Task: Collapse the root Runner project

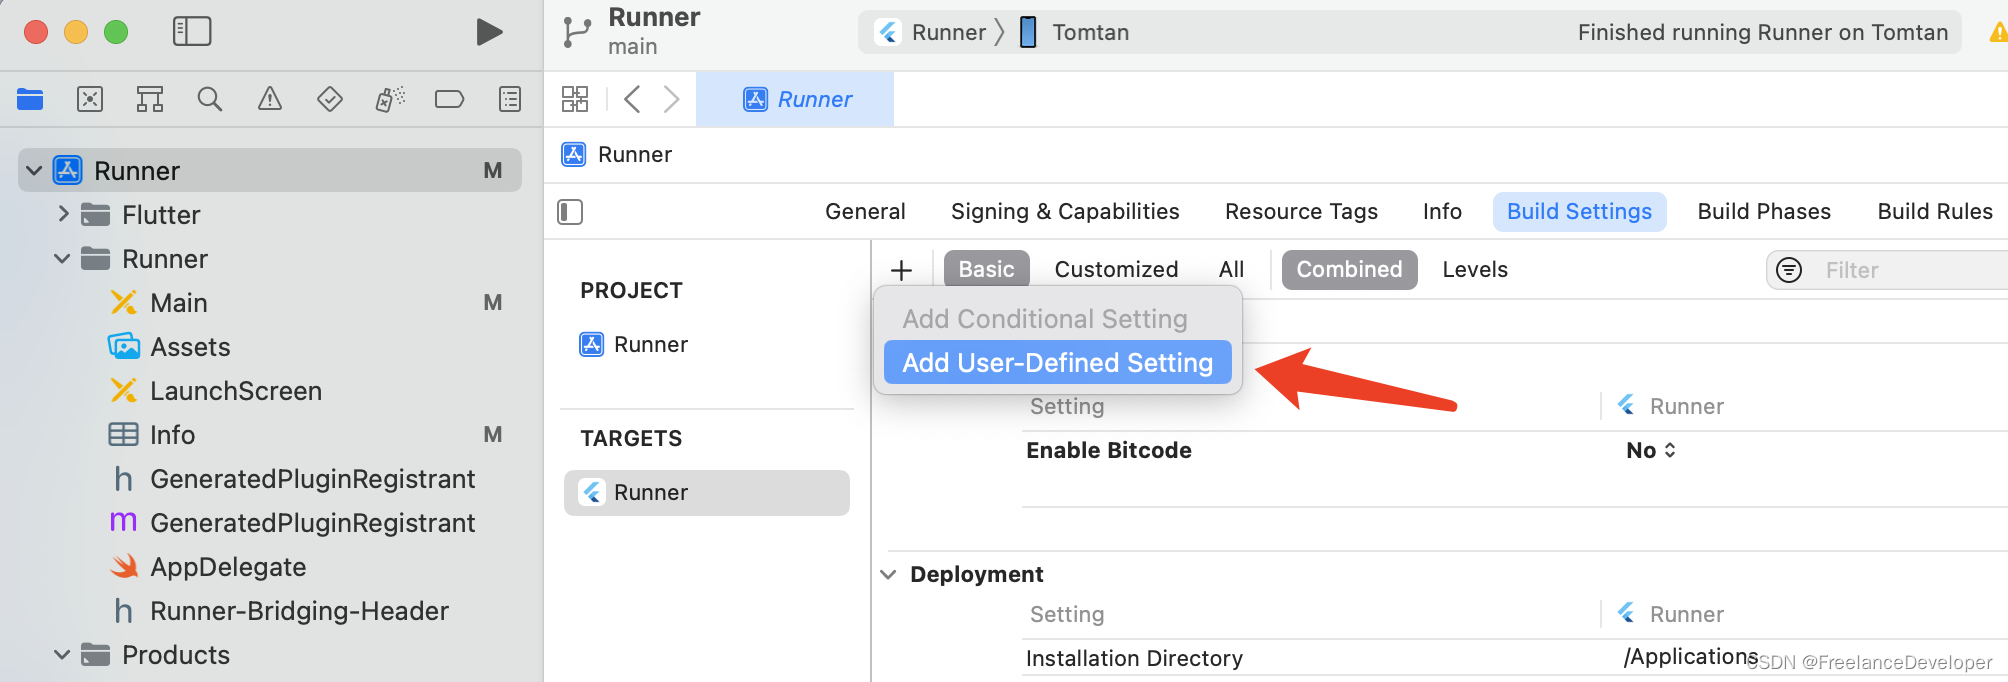Action: (x=34, y=171)
